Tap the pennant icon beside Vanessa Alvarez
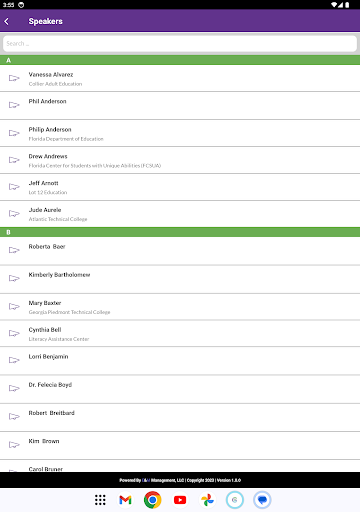The height and width of the screenshot is (512, 360). tap(14, 78)
